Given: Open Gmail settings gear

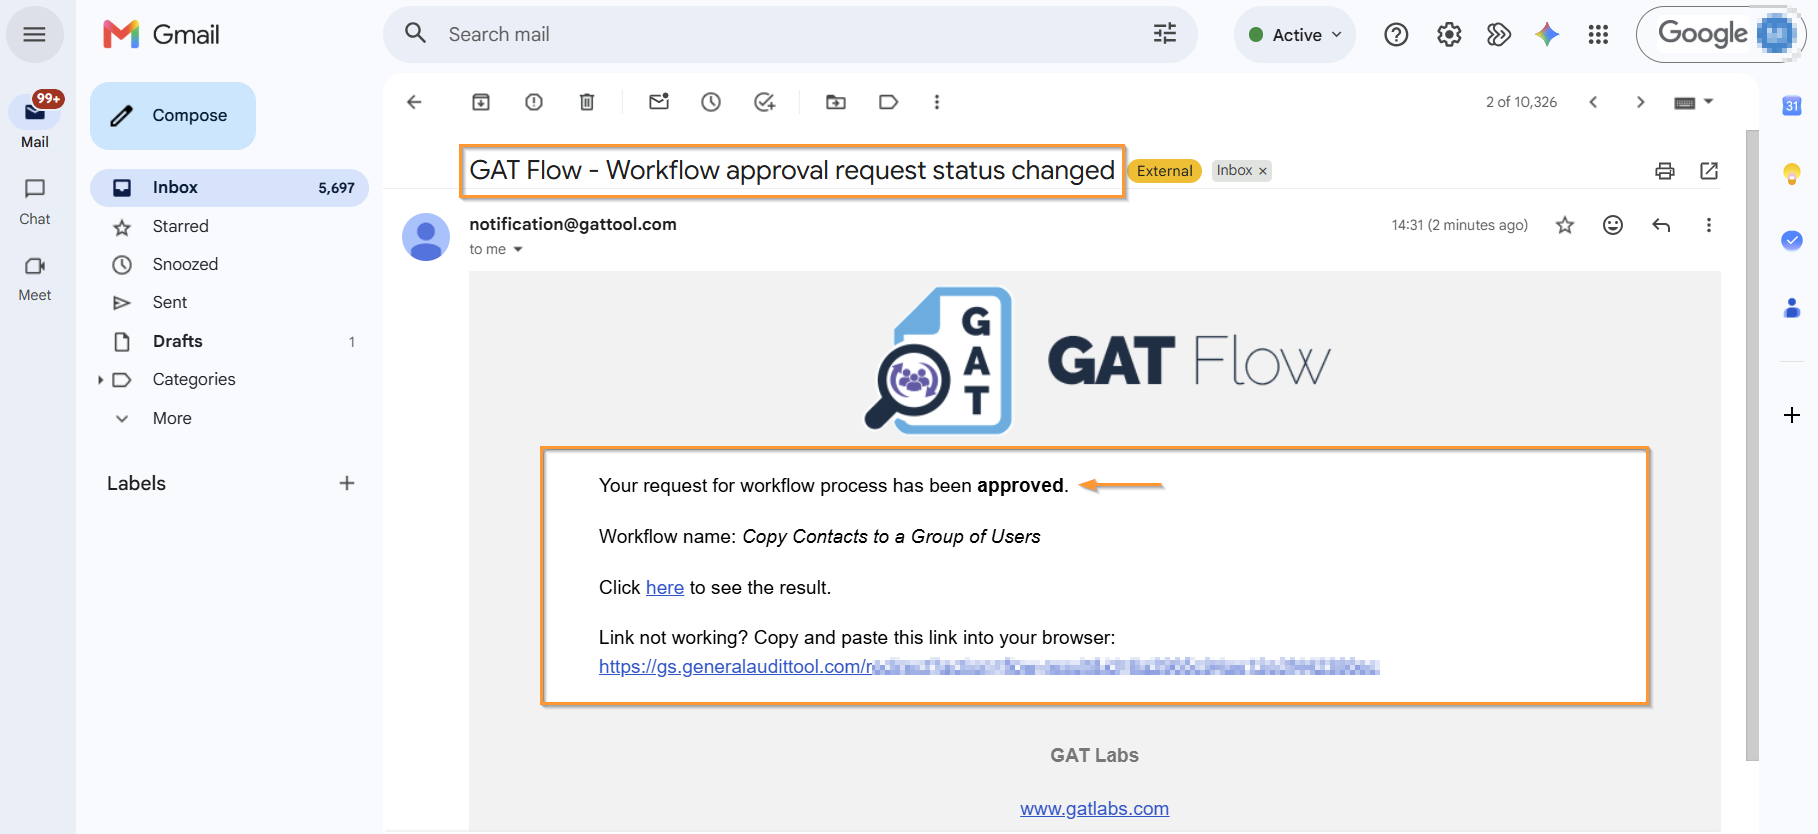Looking at the screenshot, I should coord(1449,35).
